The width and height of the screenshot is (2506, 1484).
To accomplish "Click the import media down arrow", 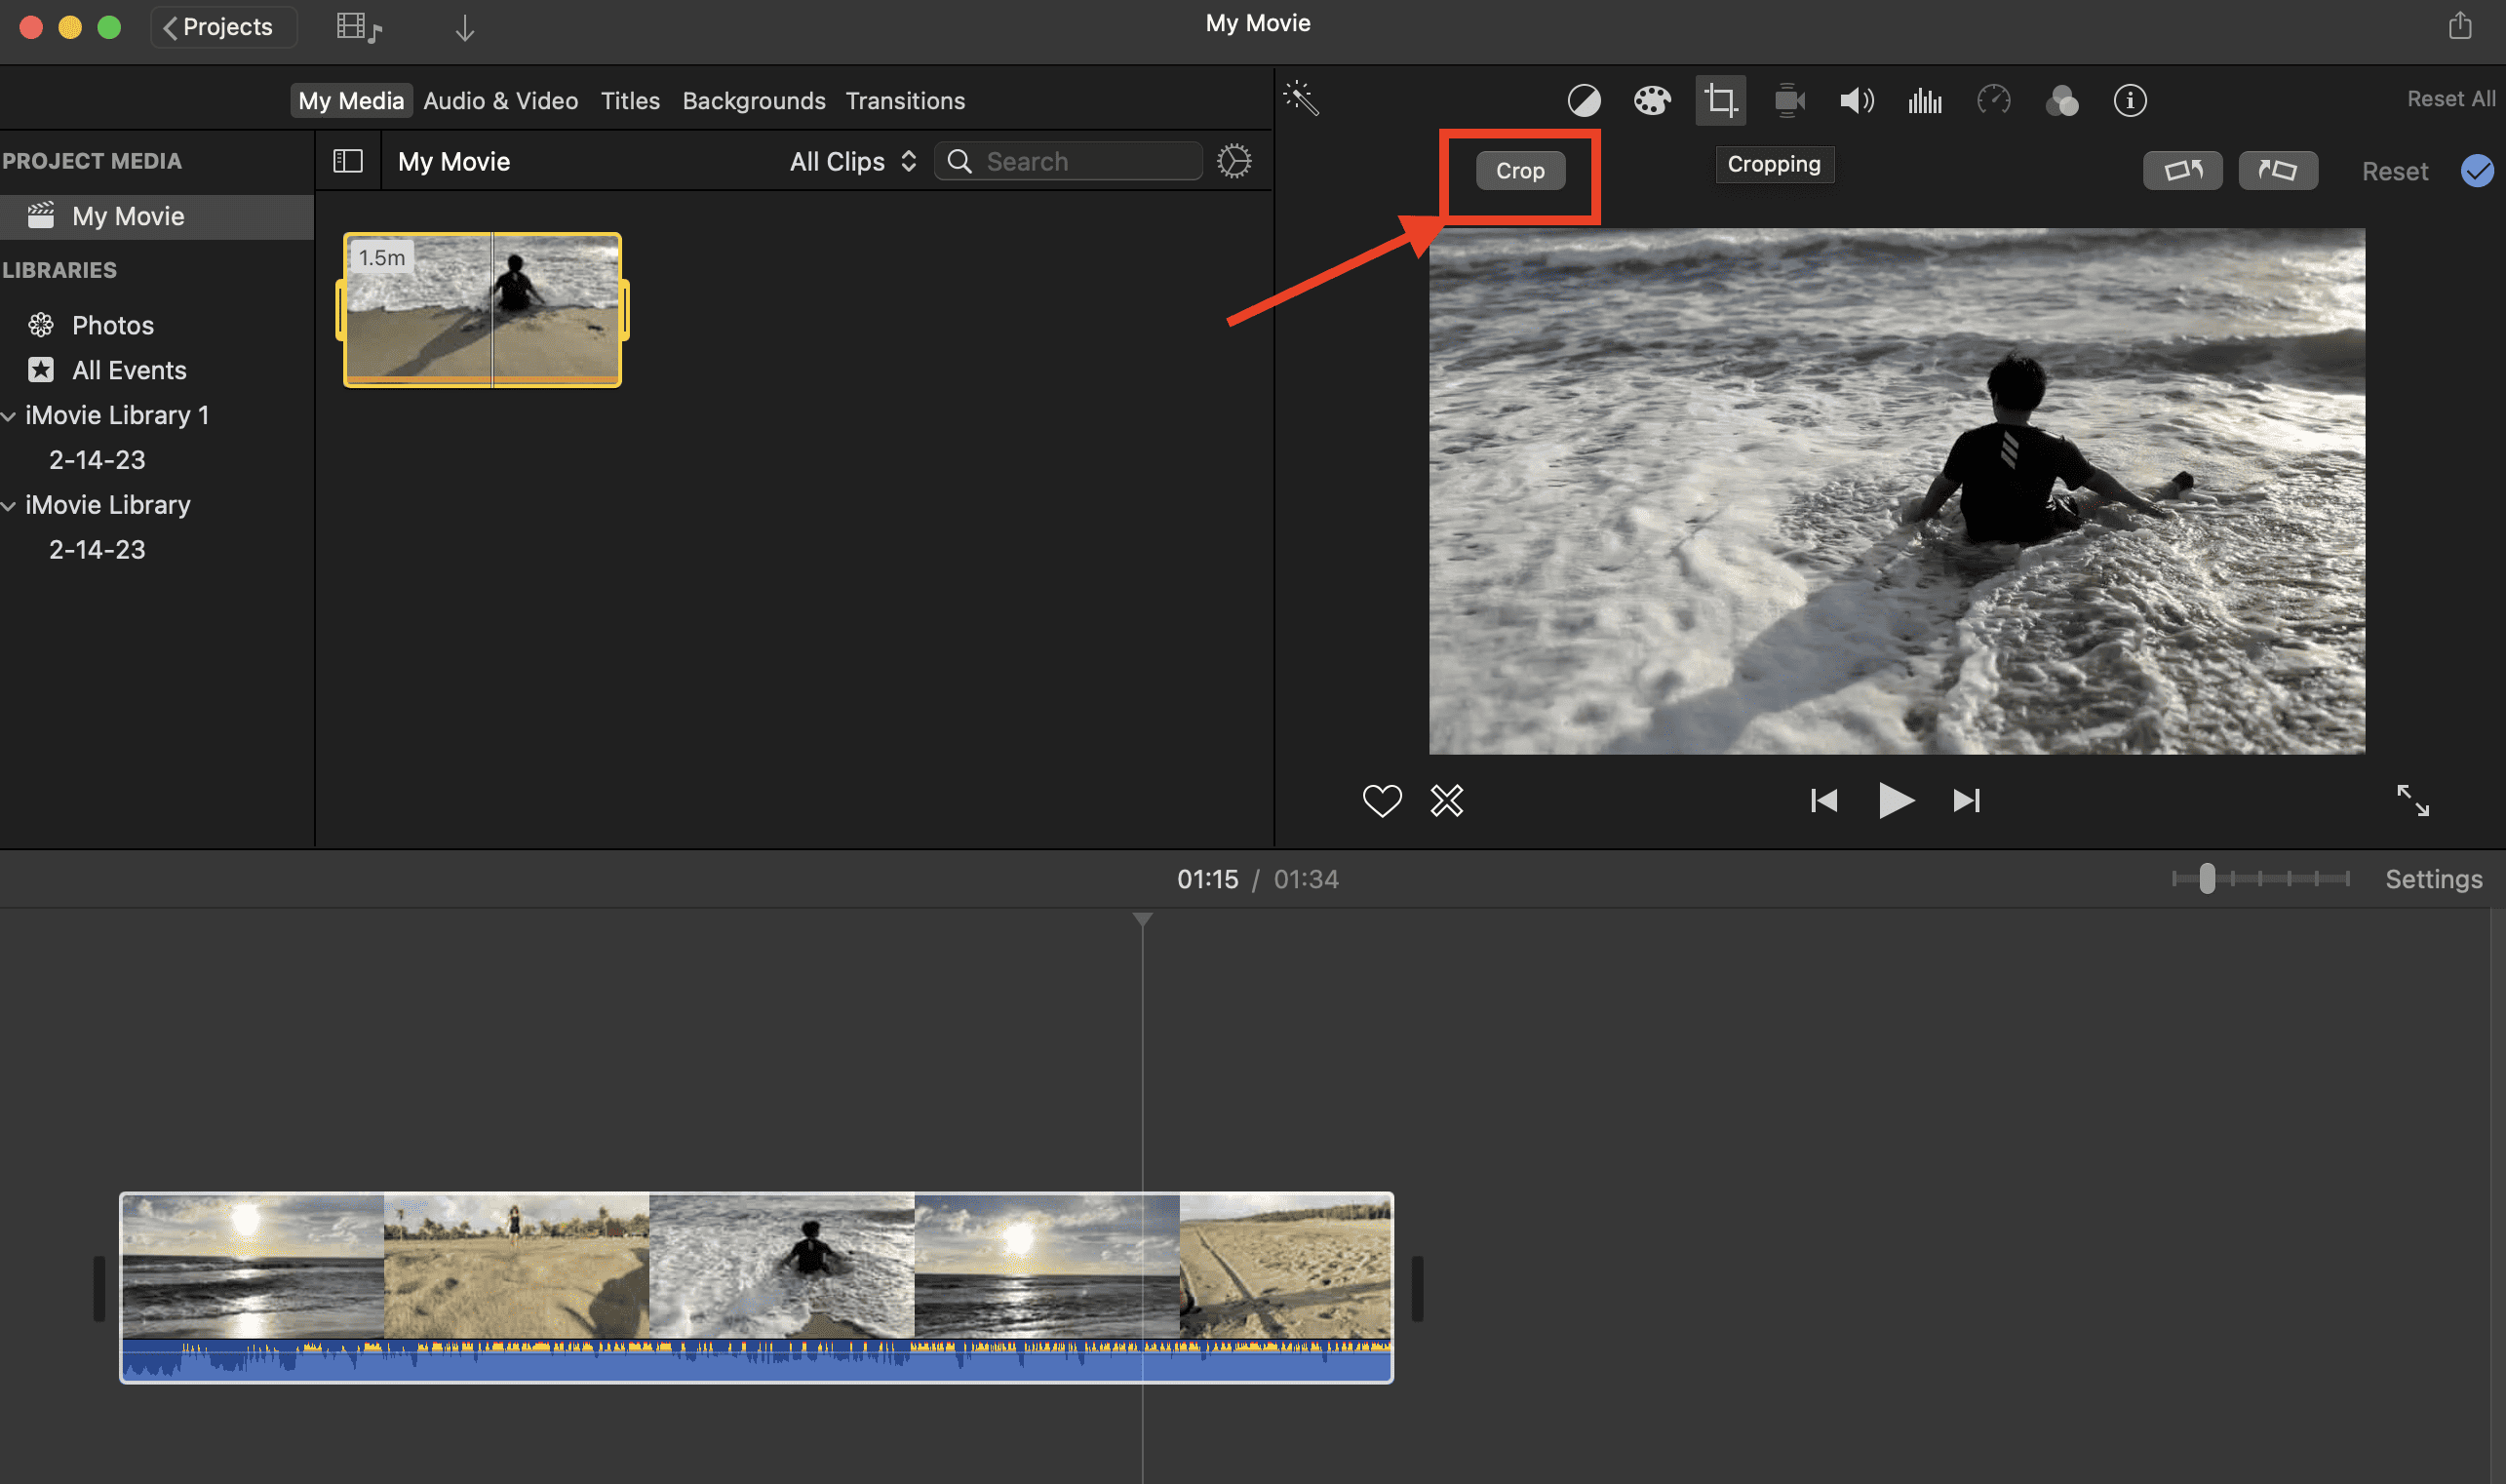I will (465, 28).
